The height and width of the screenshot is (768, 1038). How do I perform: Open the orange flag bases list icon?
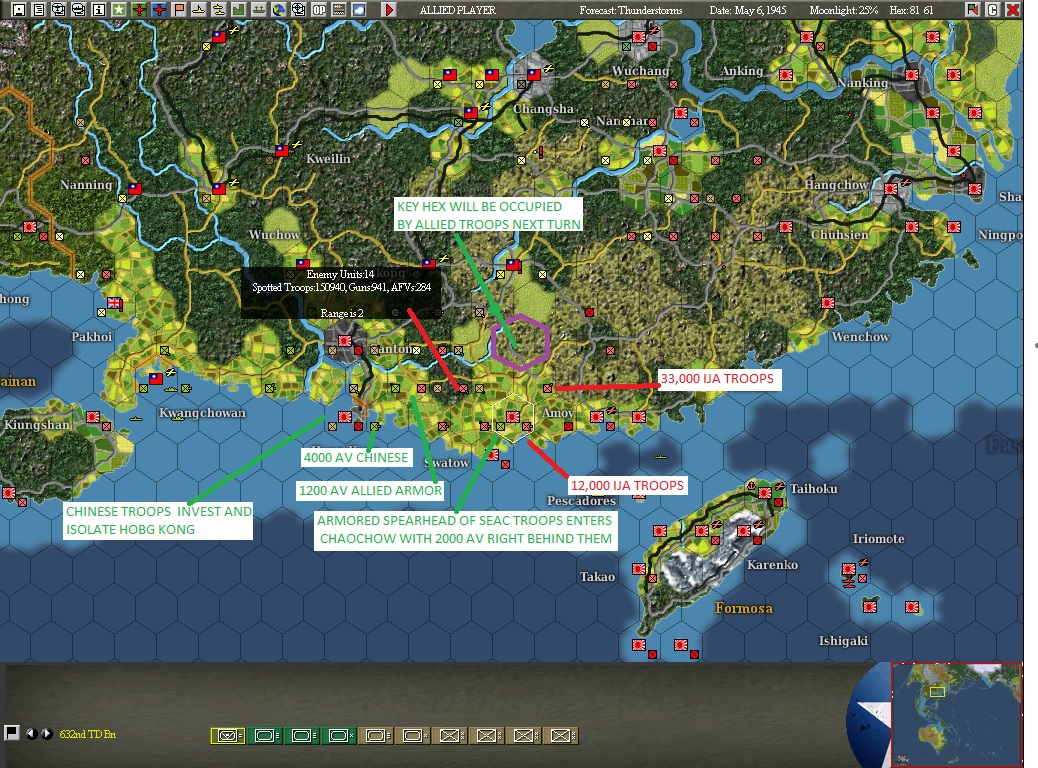(179, 9)
